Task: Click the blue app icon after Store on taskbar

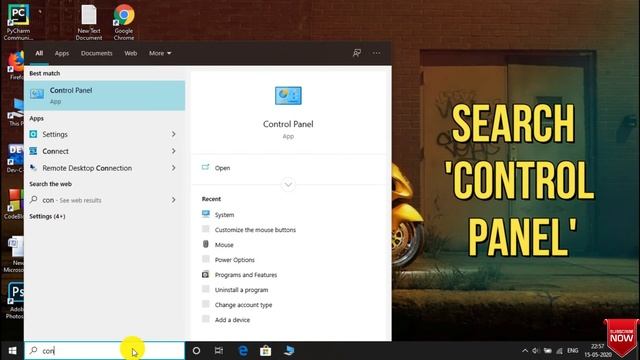Action: pos(289,351)
